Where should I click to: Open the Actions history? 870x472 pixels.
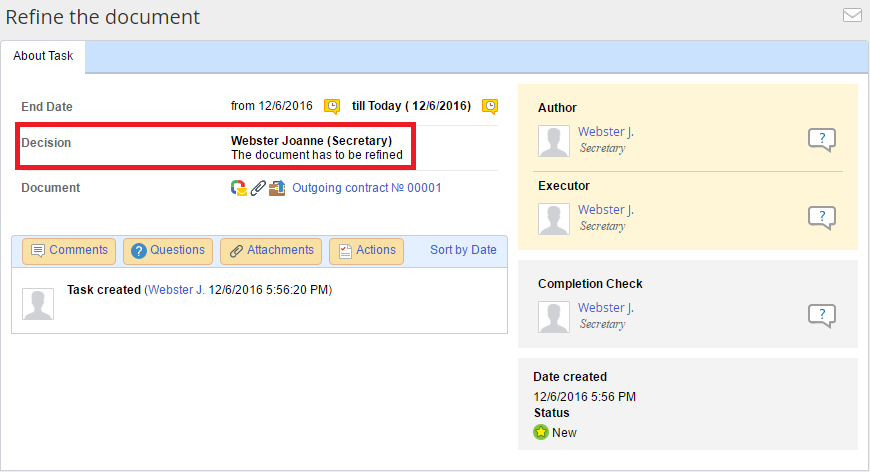tap(366, 251)
